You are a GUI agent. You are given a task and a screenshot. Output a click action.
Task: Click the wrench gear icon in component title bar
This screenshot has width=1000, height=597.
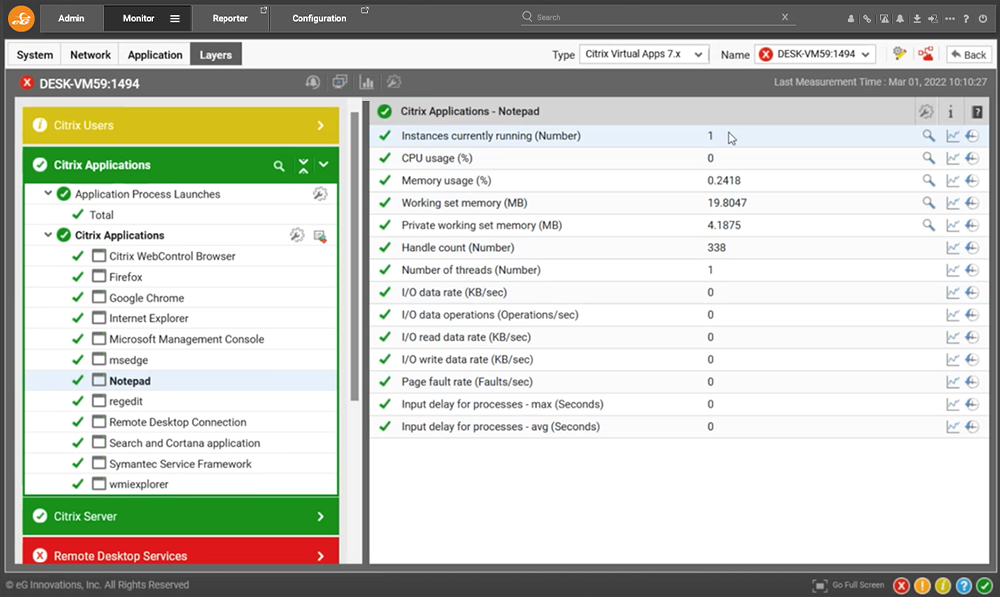click(x=394, y=82)
